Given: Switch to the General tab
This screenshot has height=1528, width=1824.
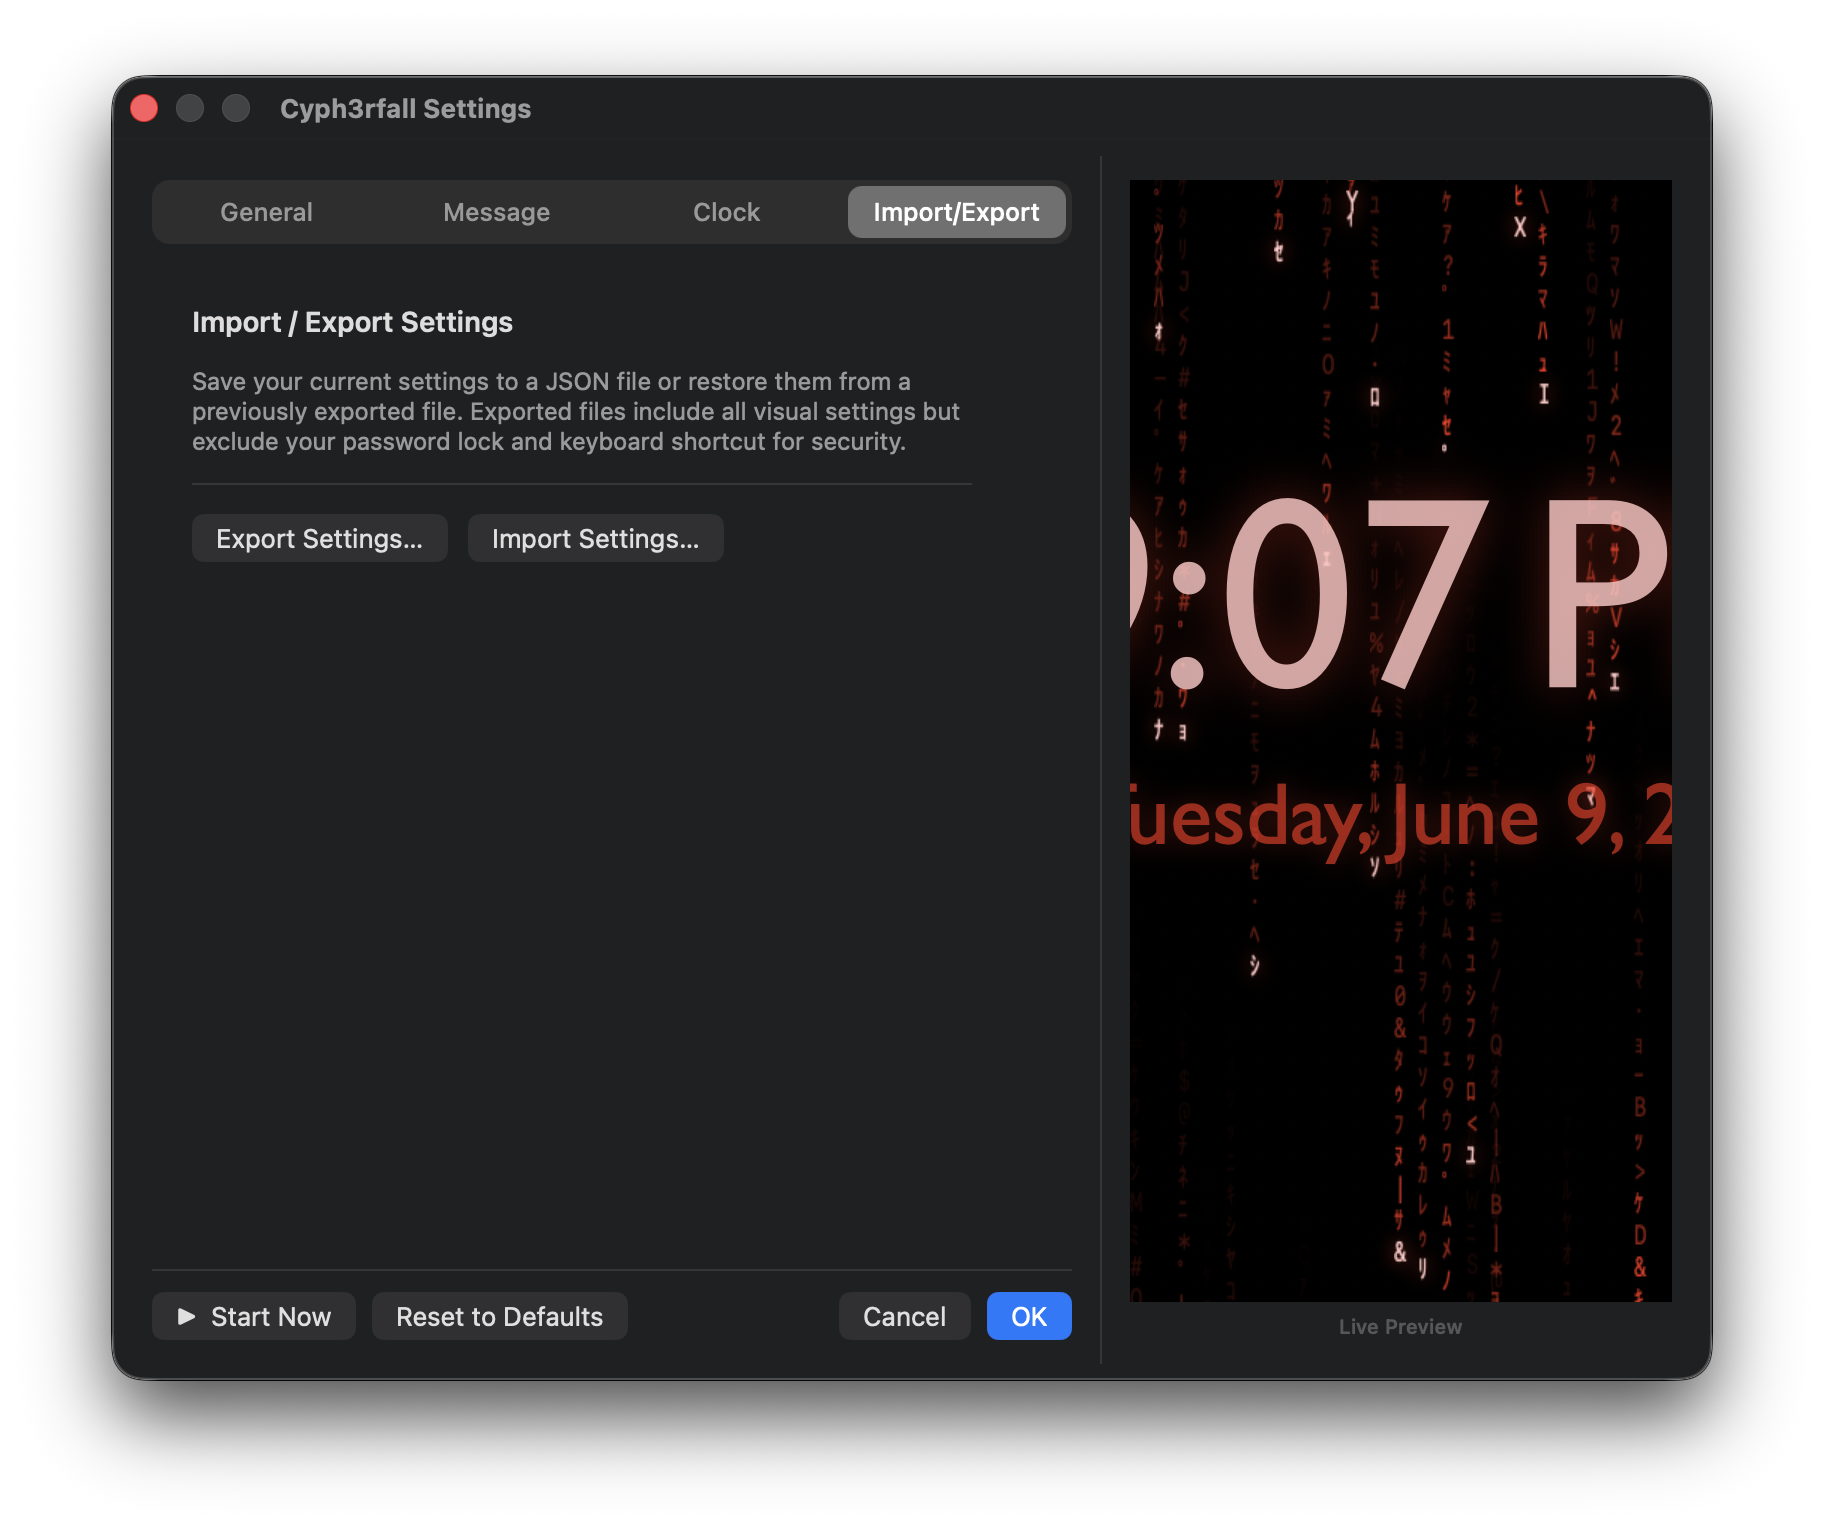Looking at the screenshot, I should click(266, 212).
